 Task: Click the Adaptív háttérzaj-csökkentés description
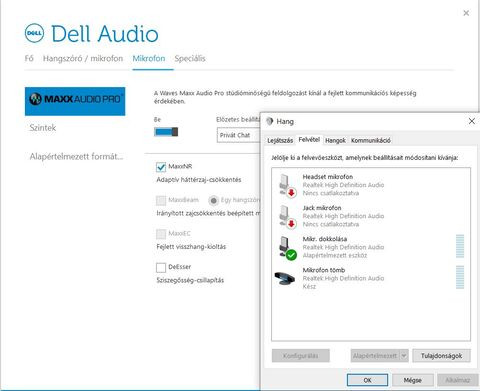pyautogui.click(x=199, y=180)
